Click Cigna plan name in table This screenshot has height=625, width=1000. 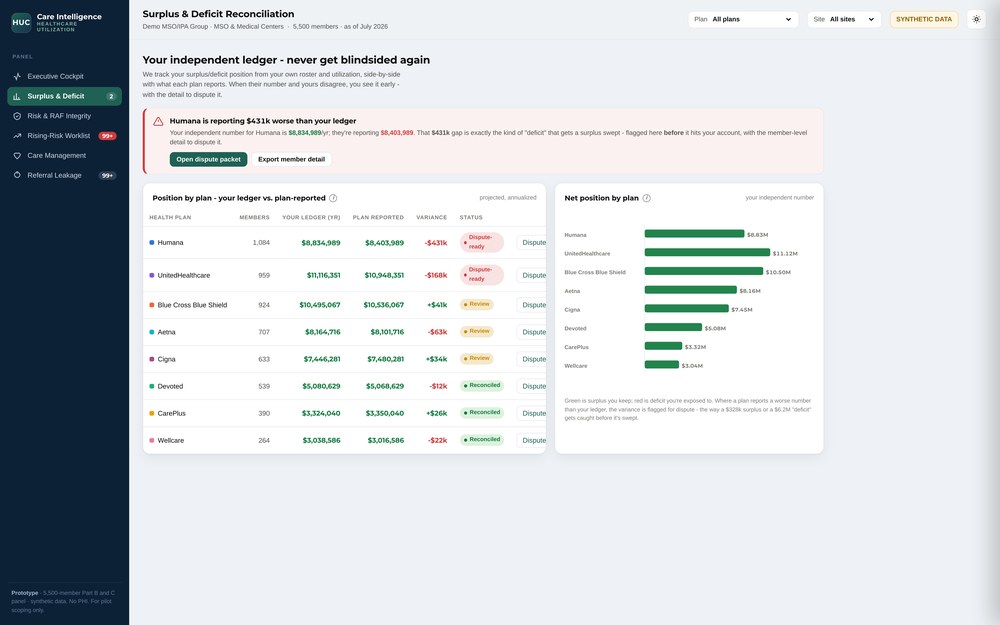(x=166, y=359)
